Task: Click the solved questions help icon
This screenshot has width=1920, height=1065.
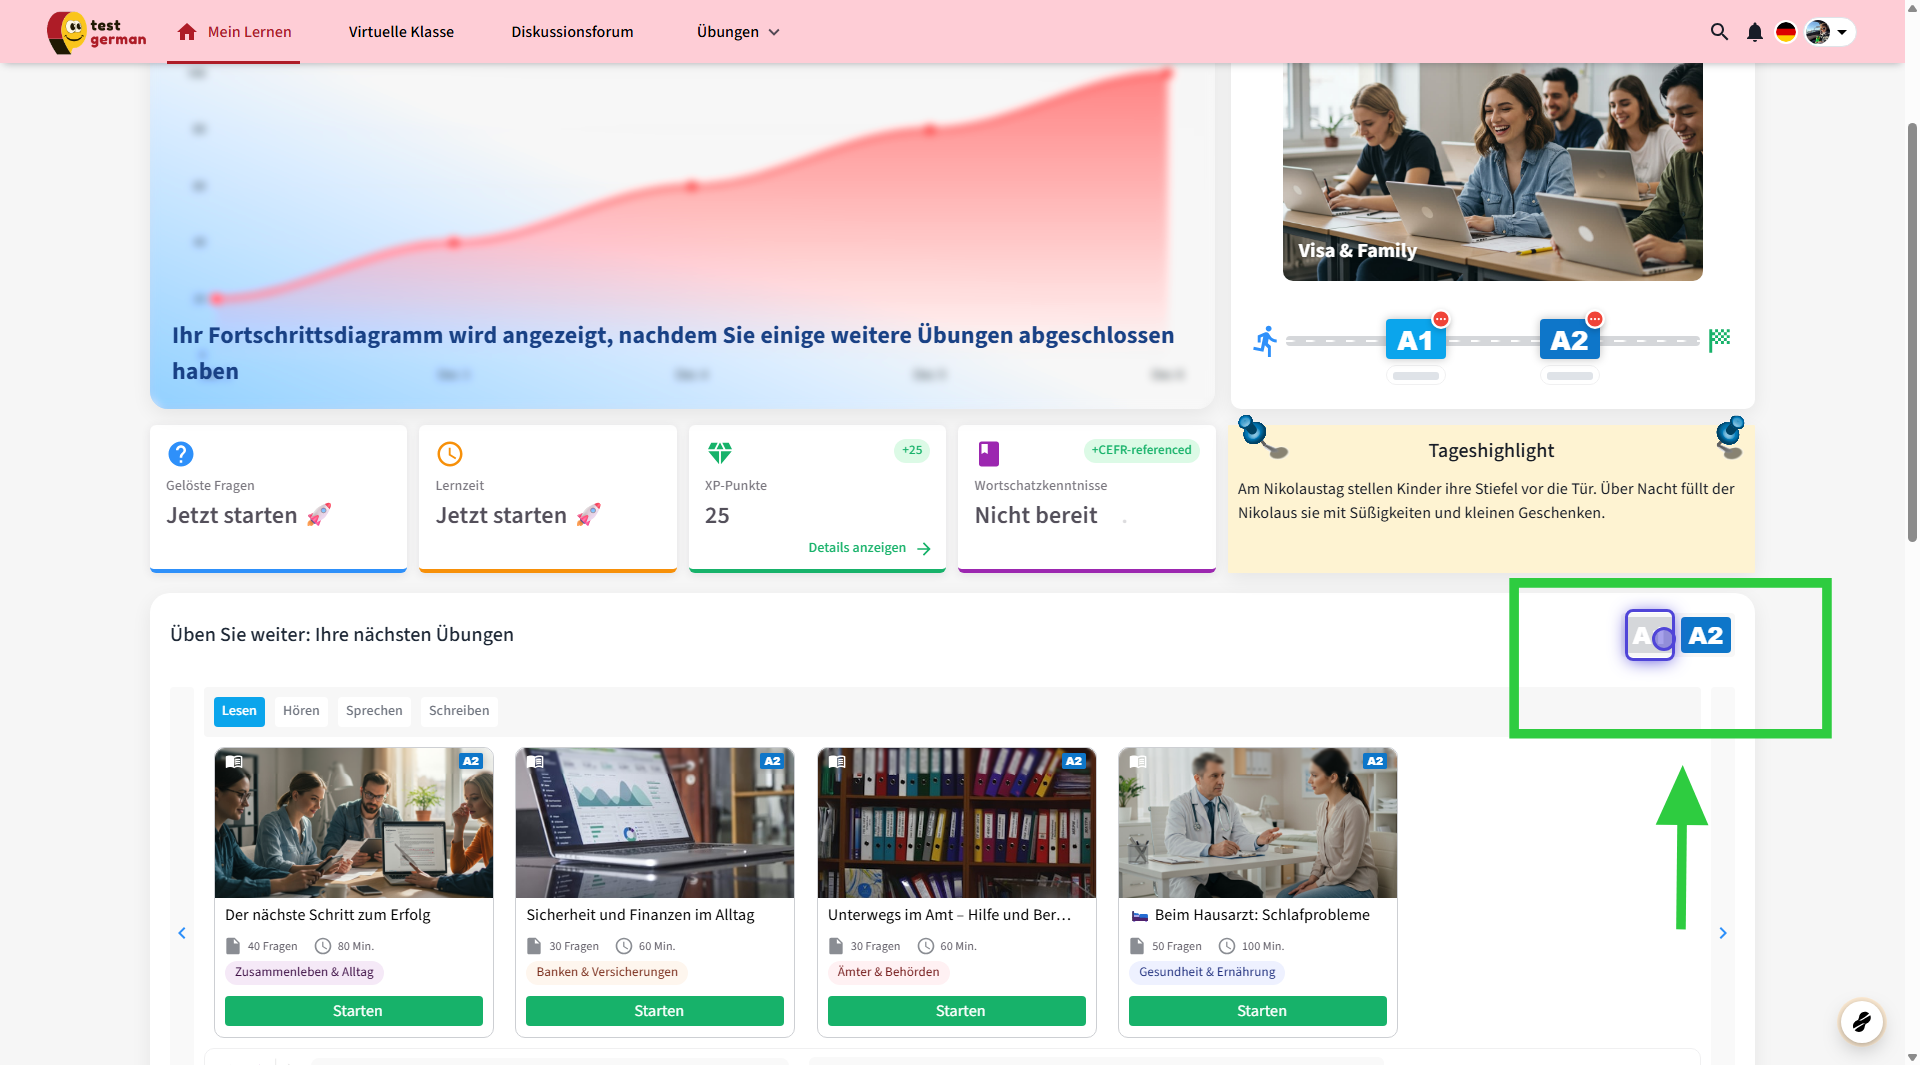Action: tap(181, 454)
